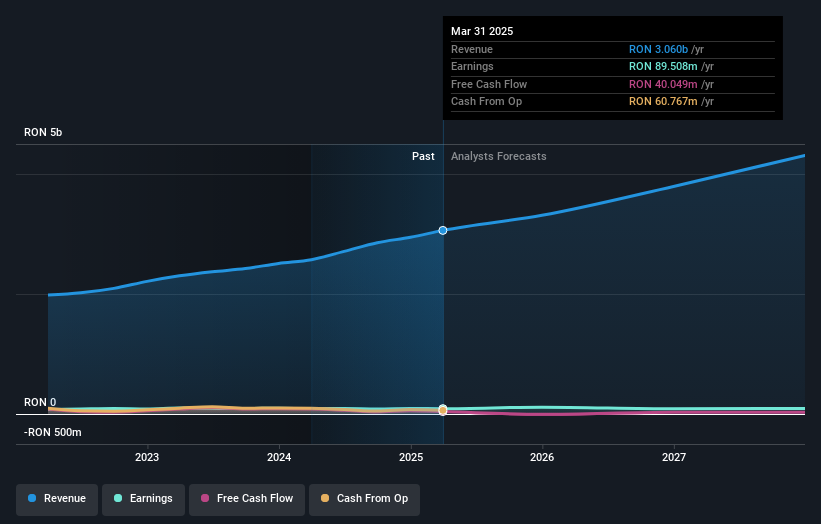Click the Cash From Op marker near RON 0

pyautogui.click(x=443, y=411)
